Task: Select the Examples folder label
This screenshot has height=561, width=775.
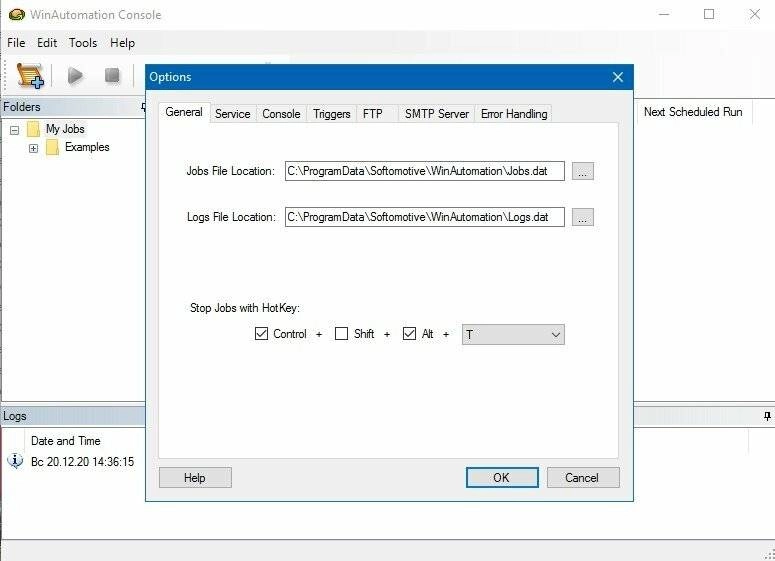Action: tap(87, 147)
